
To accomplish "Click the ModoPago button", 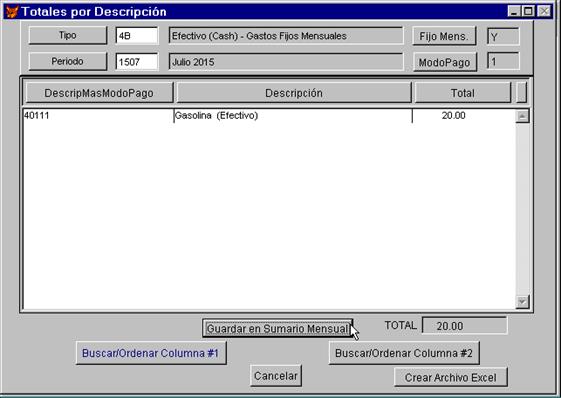I will [x=445, y=62].
